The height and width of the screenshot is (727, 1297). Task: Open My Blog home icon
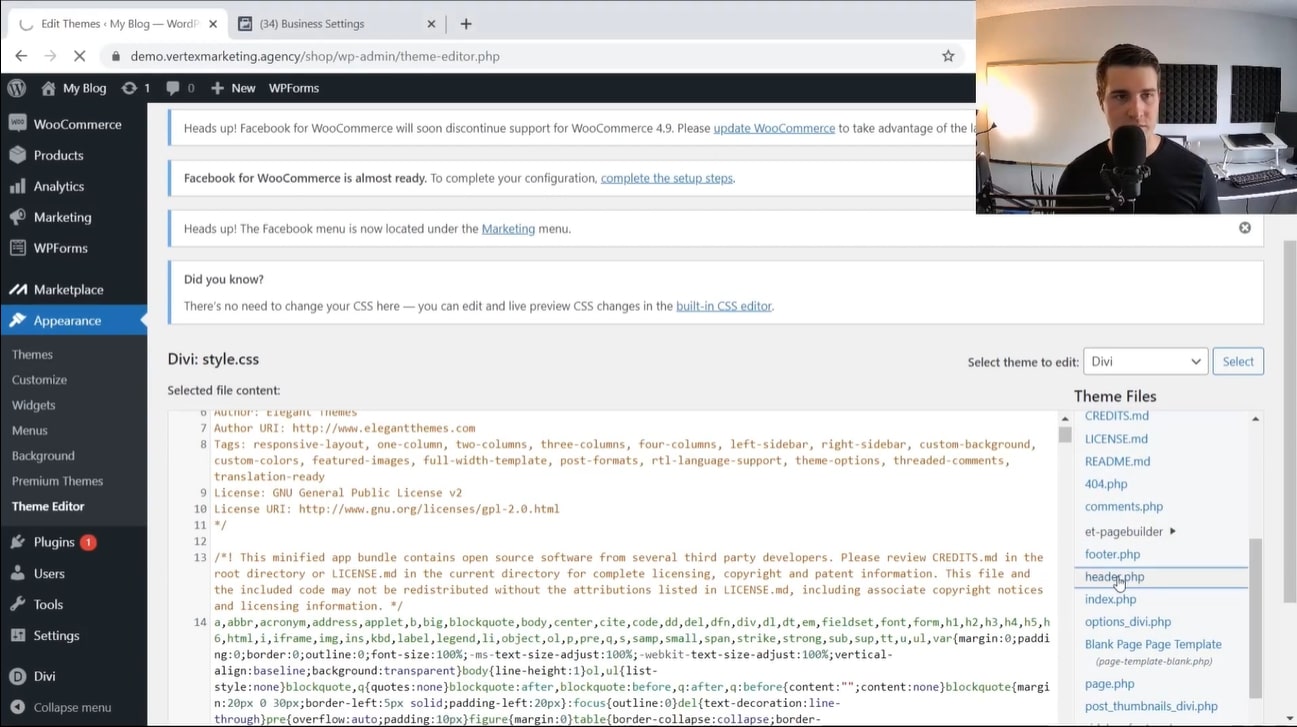[x=48, y=88]
